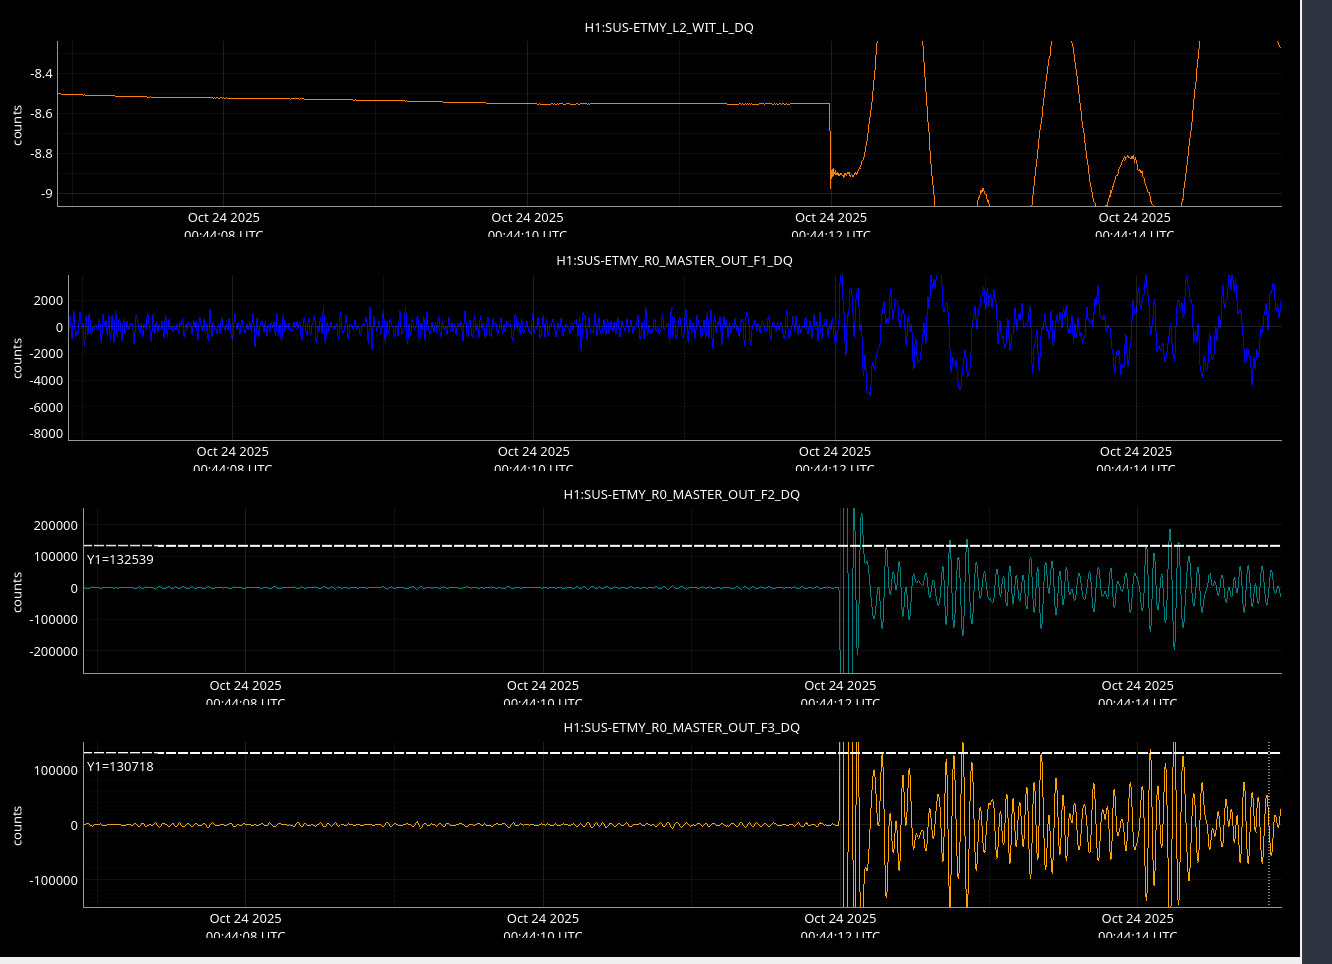Click the counts axis label of F3 plot
This screenshot has height=964, width=1332.
18,826
